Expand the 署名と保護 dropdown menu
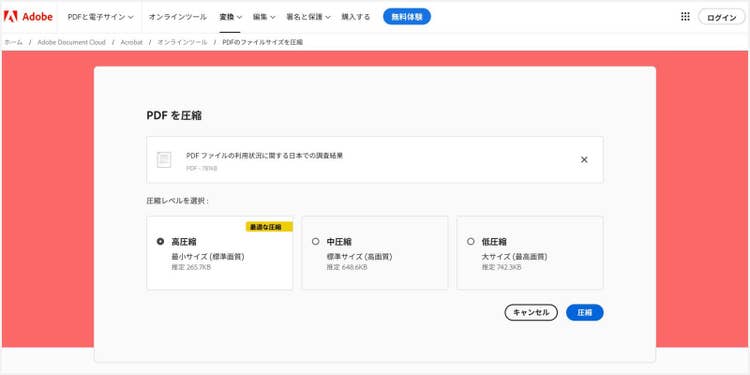The height and width of the screenshot is (375, 750). [309, 17]
